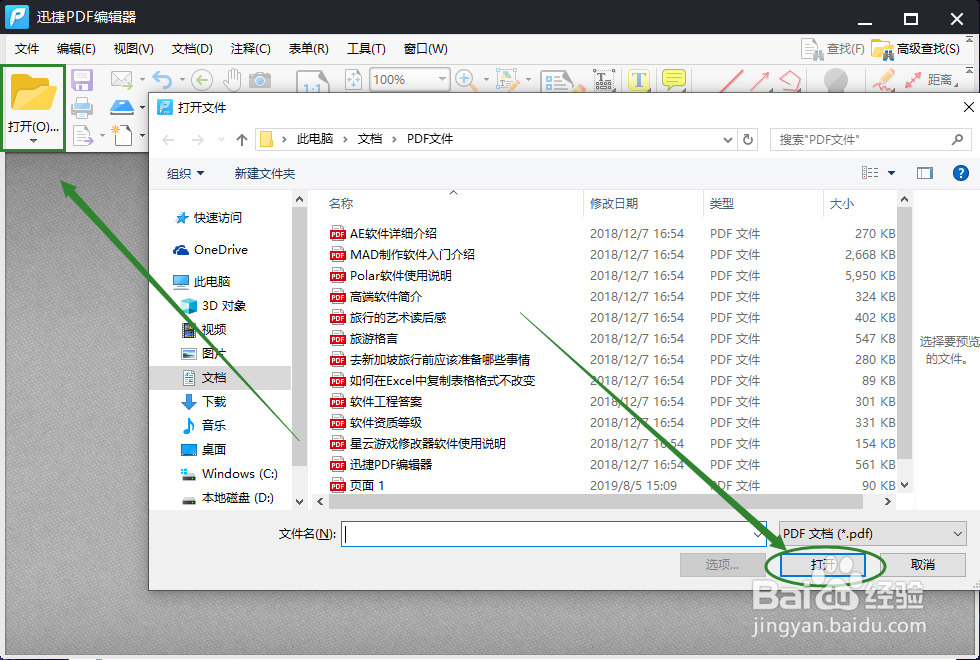This screenshot has width=980, height=660.
Task: Open the 视图(V) menu
Action: pos(134,49)
